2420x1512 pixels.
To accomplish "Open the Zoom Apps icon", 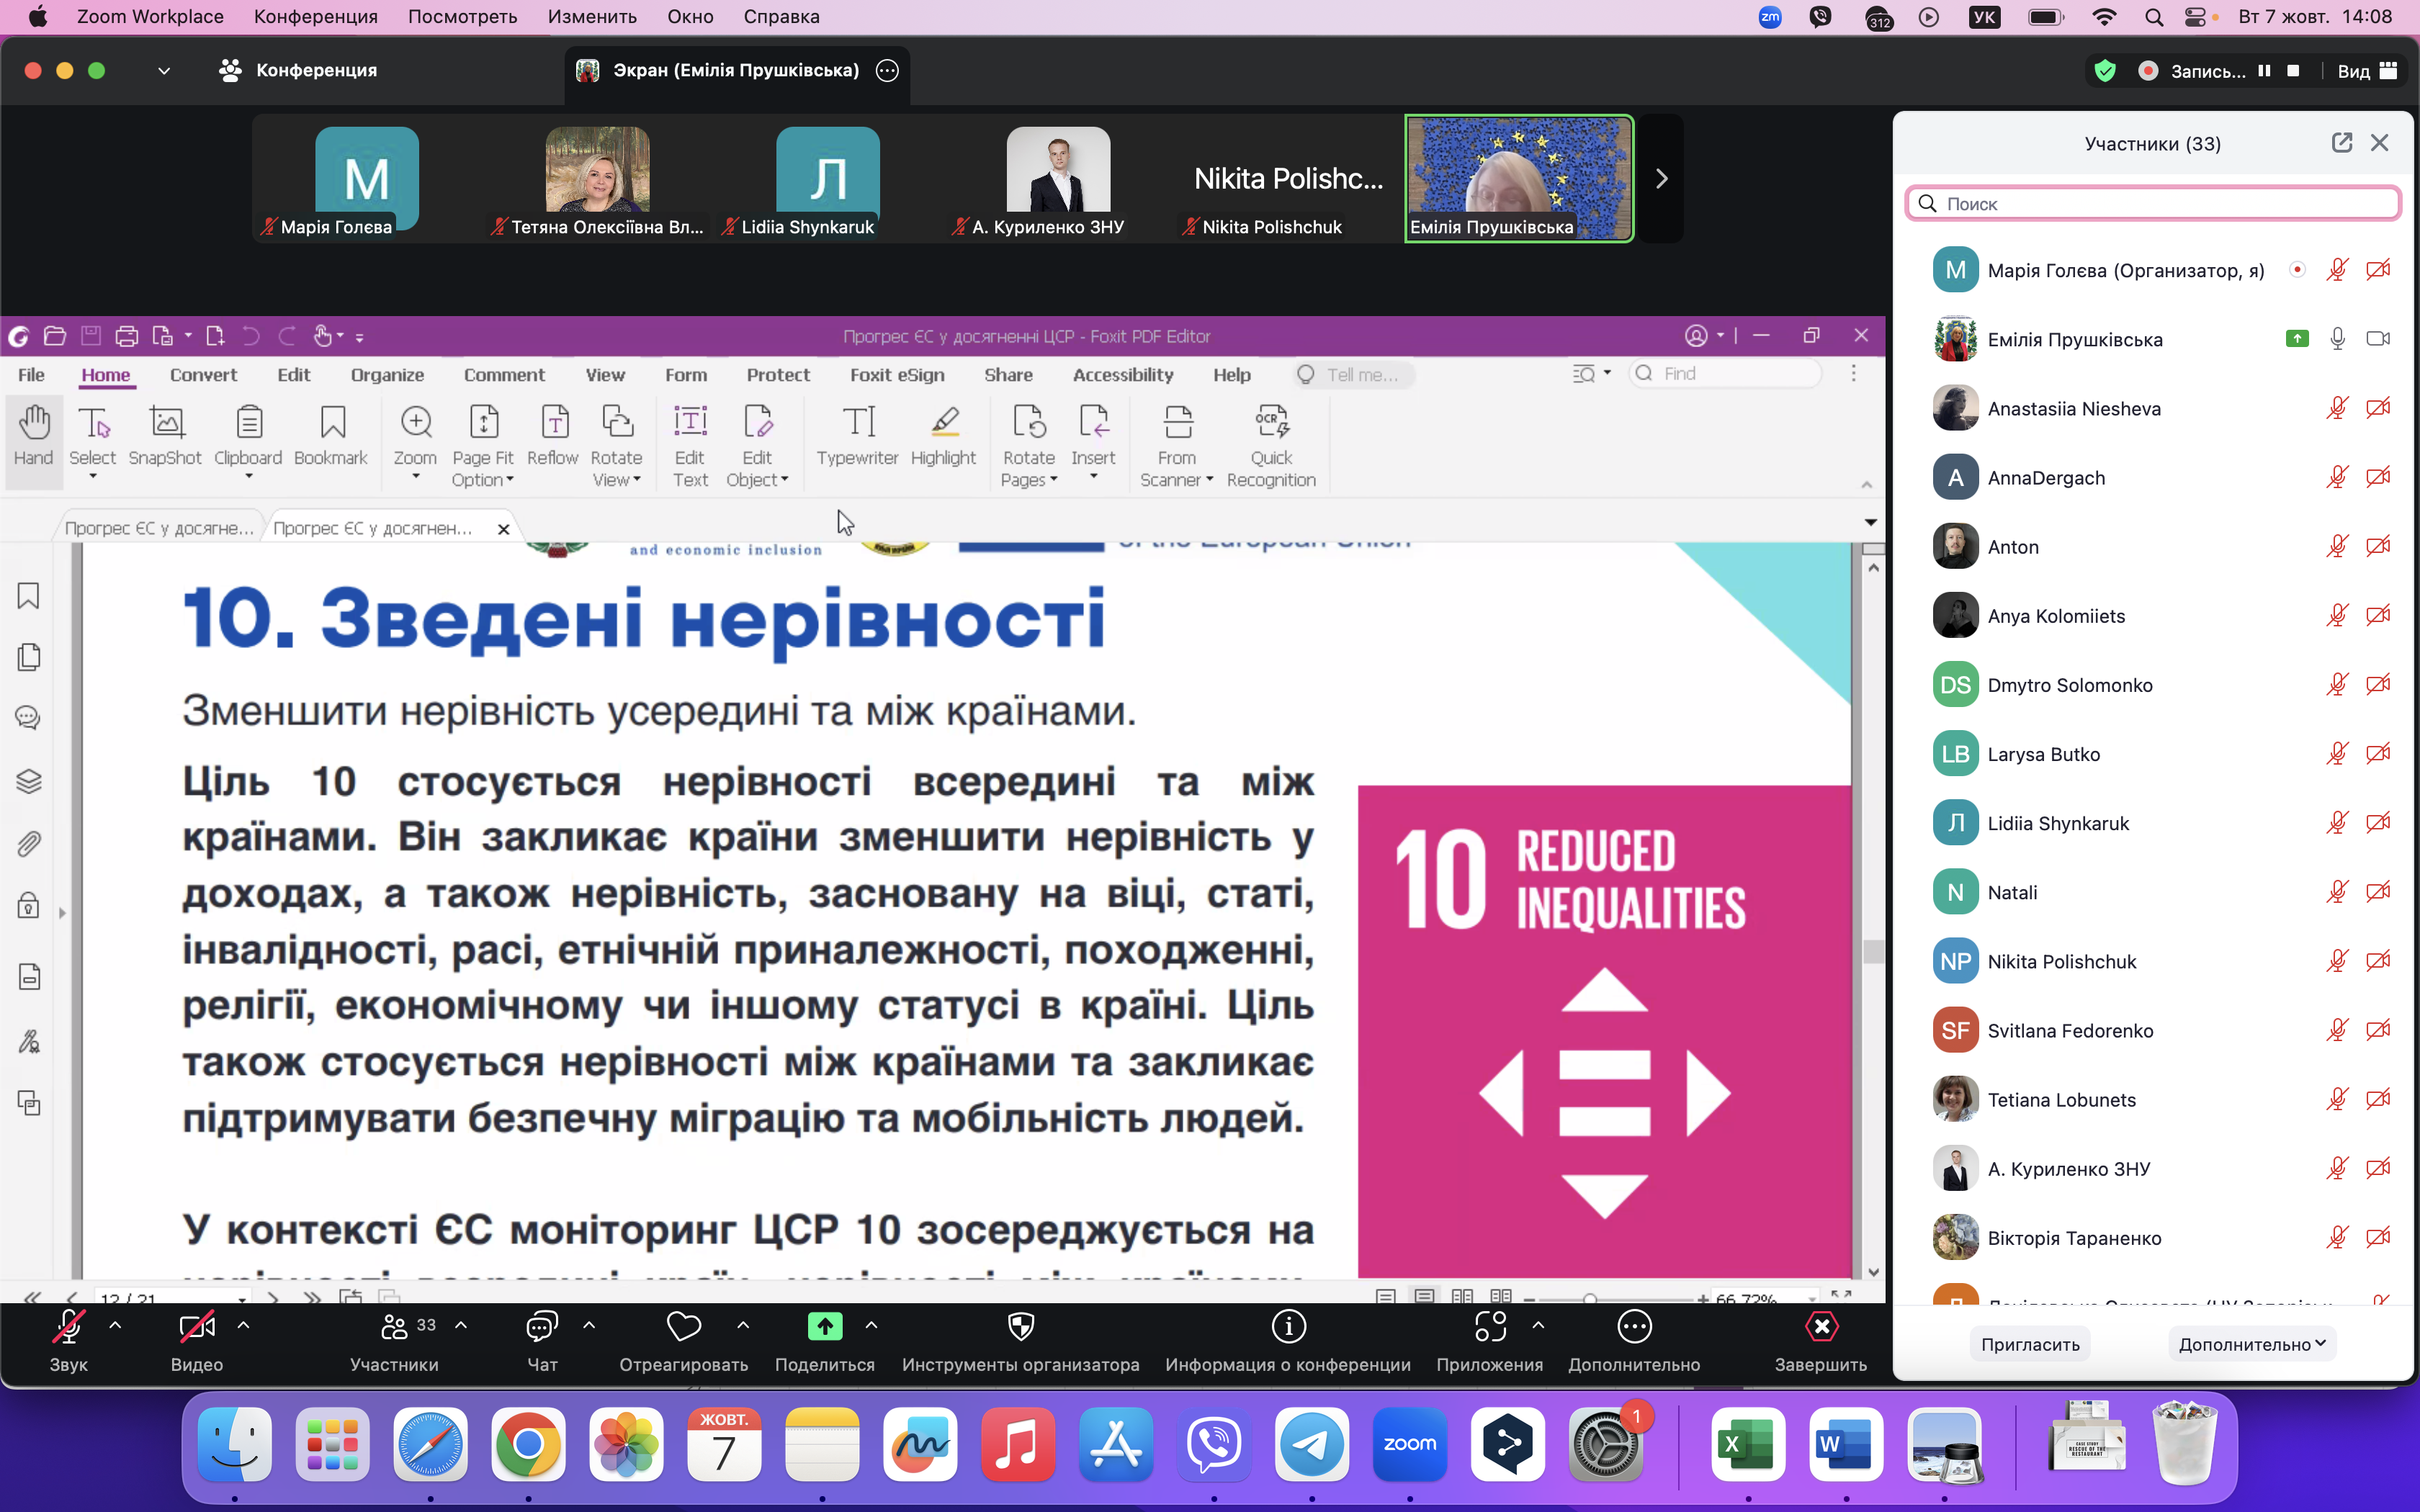I will [1489, 1327].
